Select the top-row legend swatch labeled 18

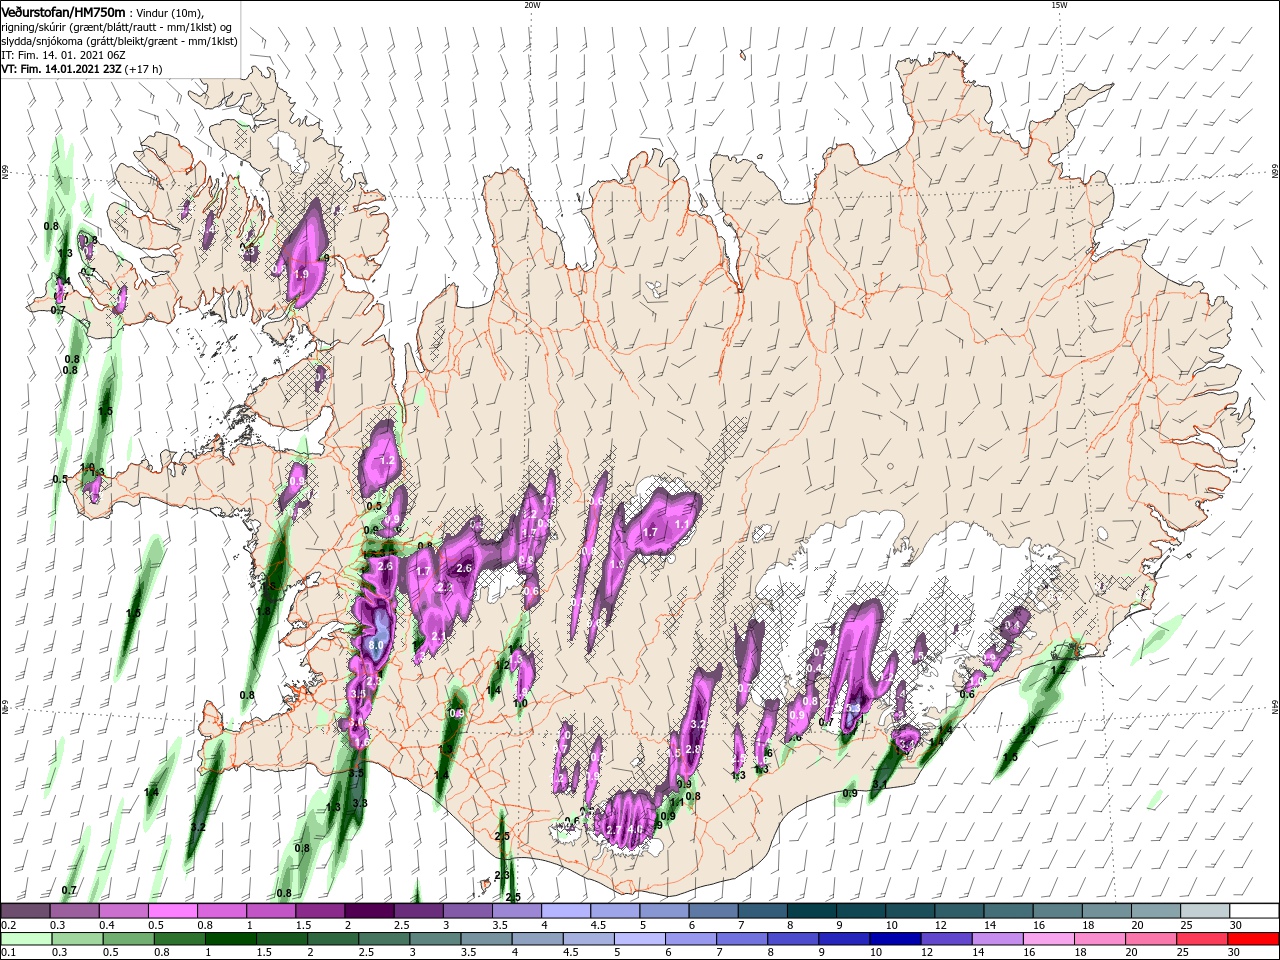point(1106,911)
